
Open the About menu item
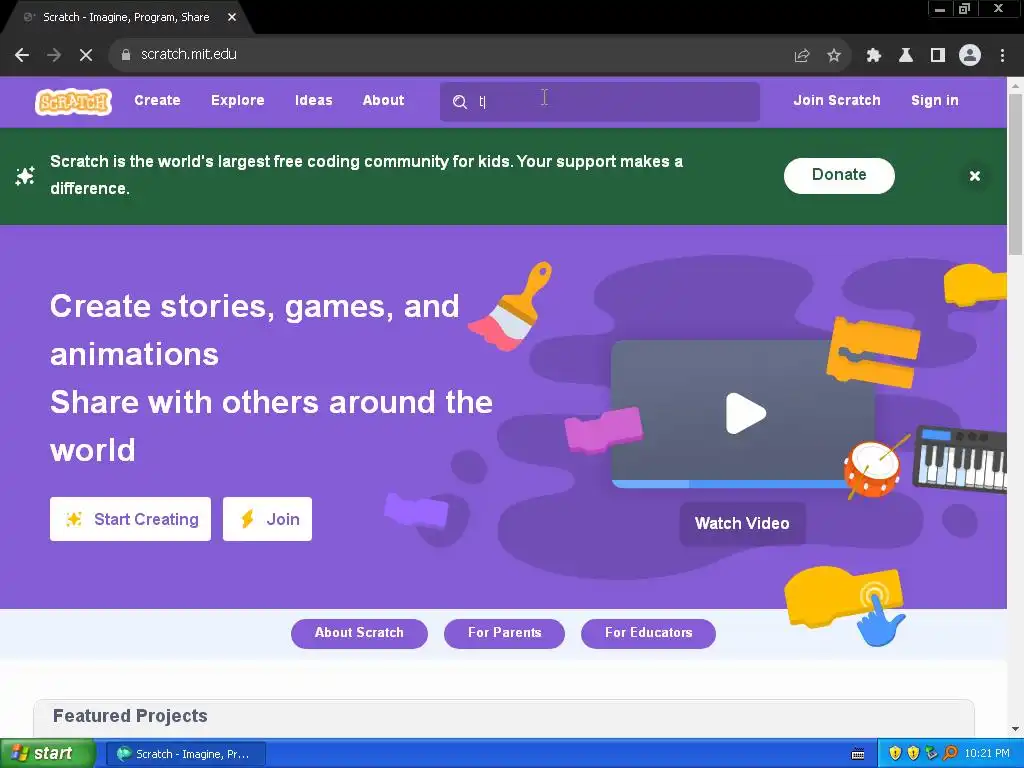tap(383, 101)
